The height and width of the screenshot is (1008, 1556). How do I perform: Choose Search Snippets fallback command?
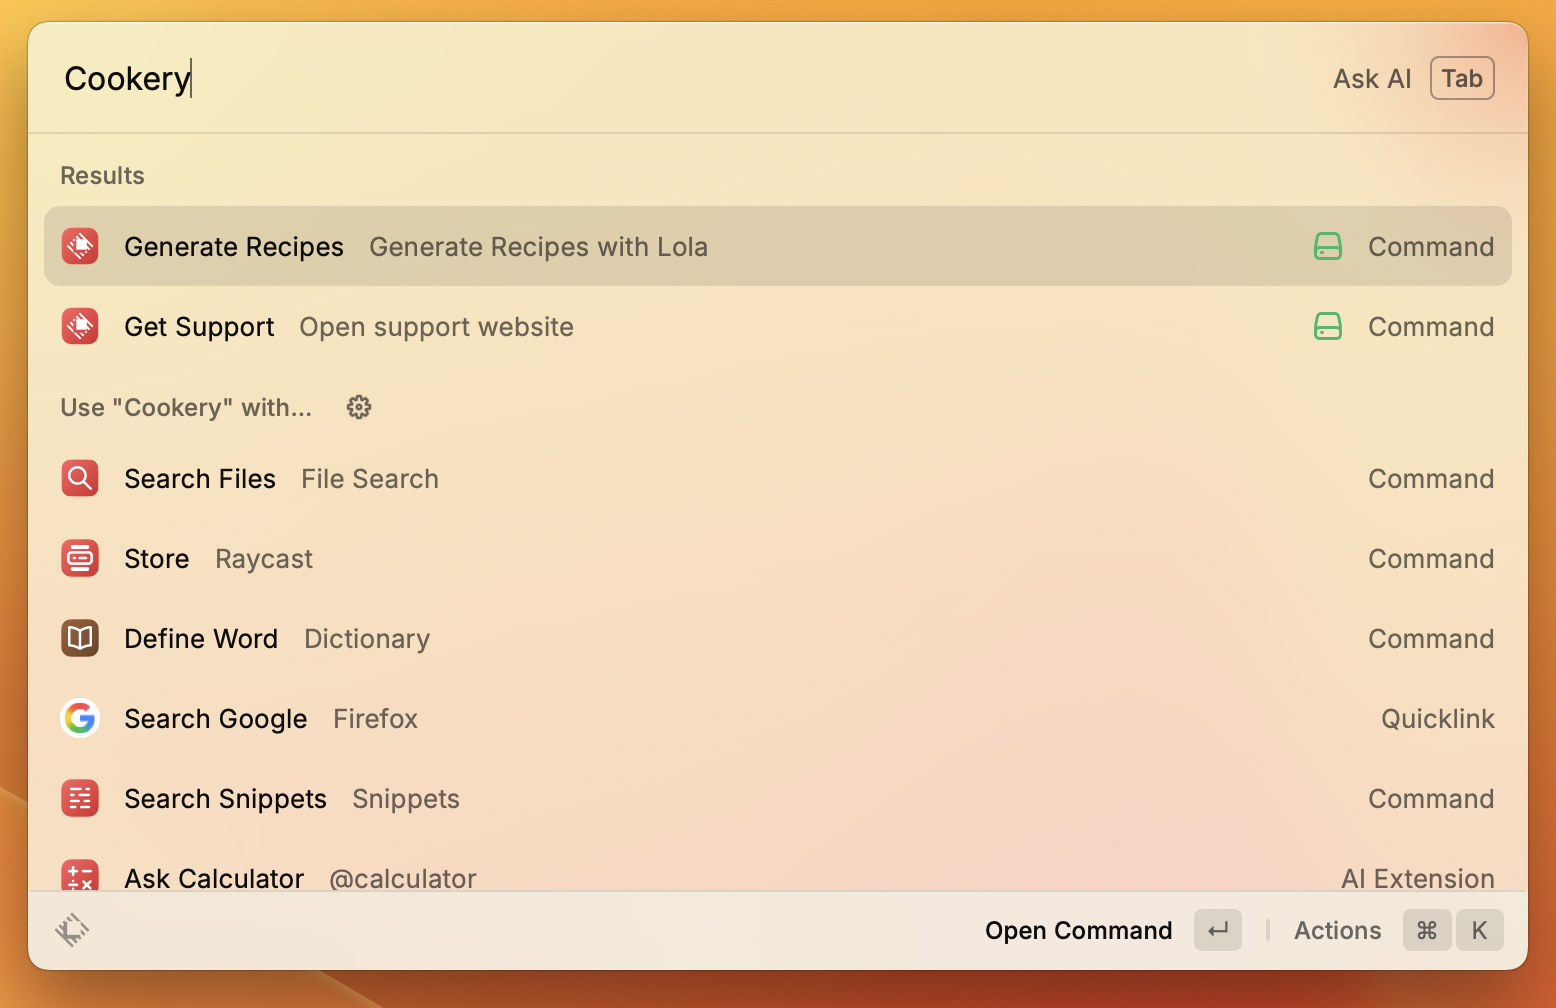tap(778, 798)
